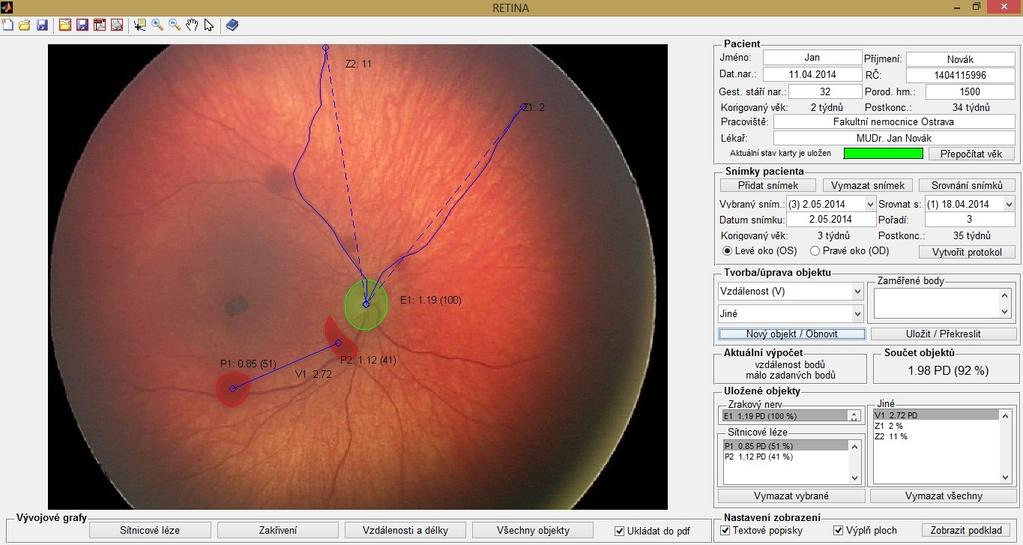Click the RETINA application icon in title bar
Image resolution: width=1023 pixels, height=545 pixels.
pos(7,7)
